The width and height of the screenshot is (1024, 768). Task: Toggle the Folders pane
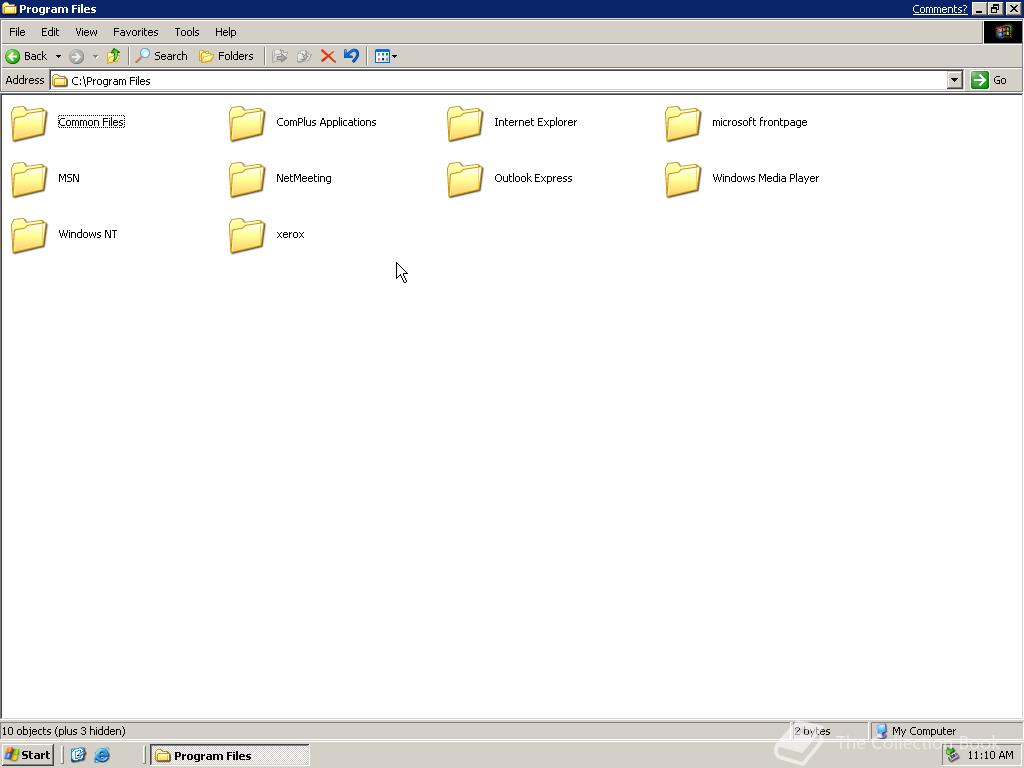(226, 56)
